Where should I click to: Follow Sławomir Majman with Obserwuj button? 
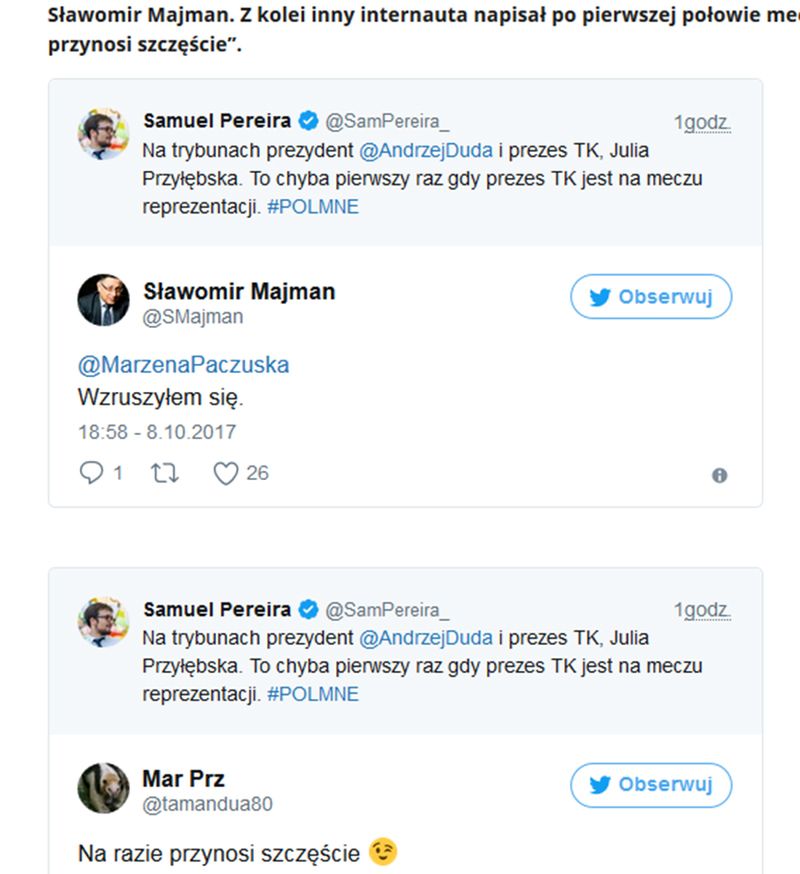[x=651, y=297]
